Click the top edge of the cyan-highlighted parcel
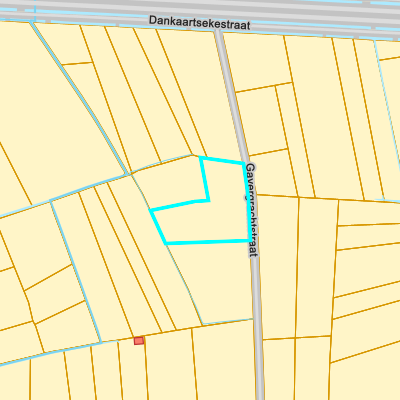 pyautogui.click(x=222, y=159)
